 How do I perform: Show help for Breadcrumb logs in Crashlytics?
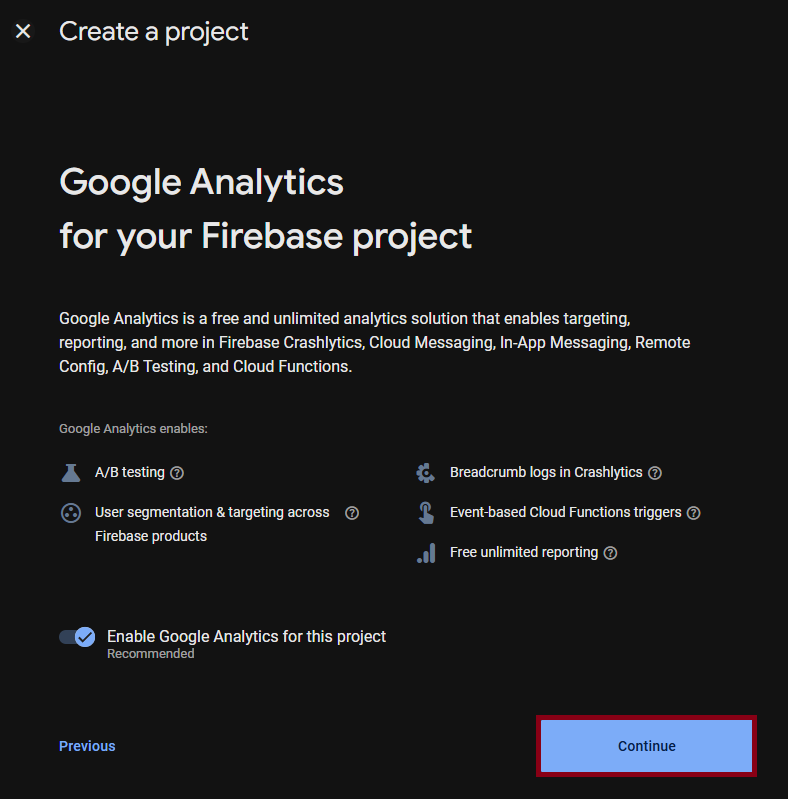pyautogui.click(x=654, y=473)
